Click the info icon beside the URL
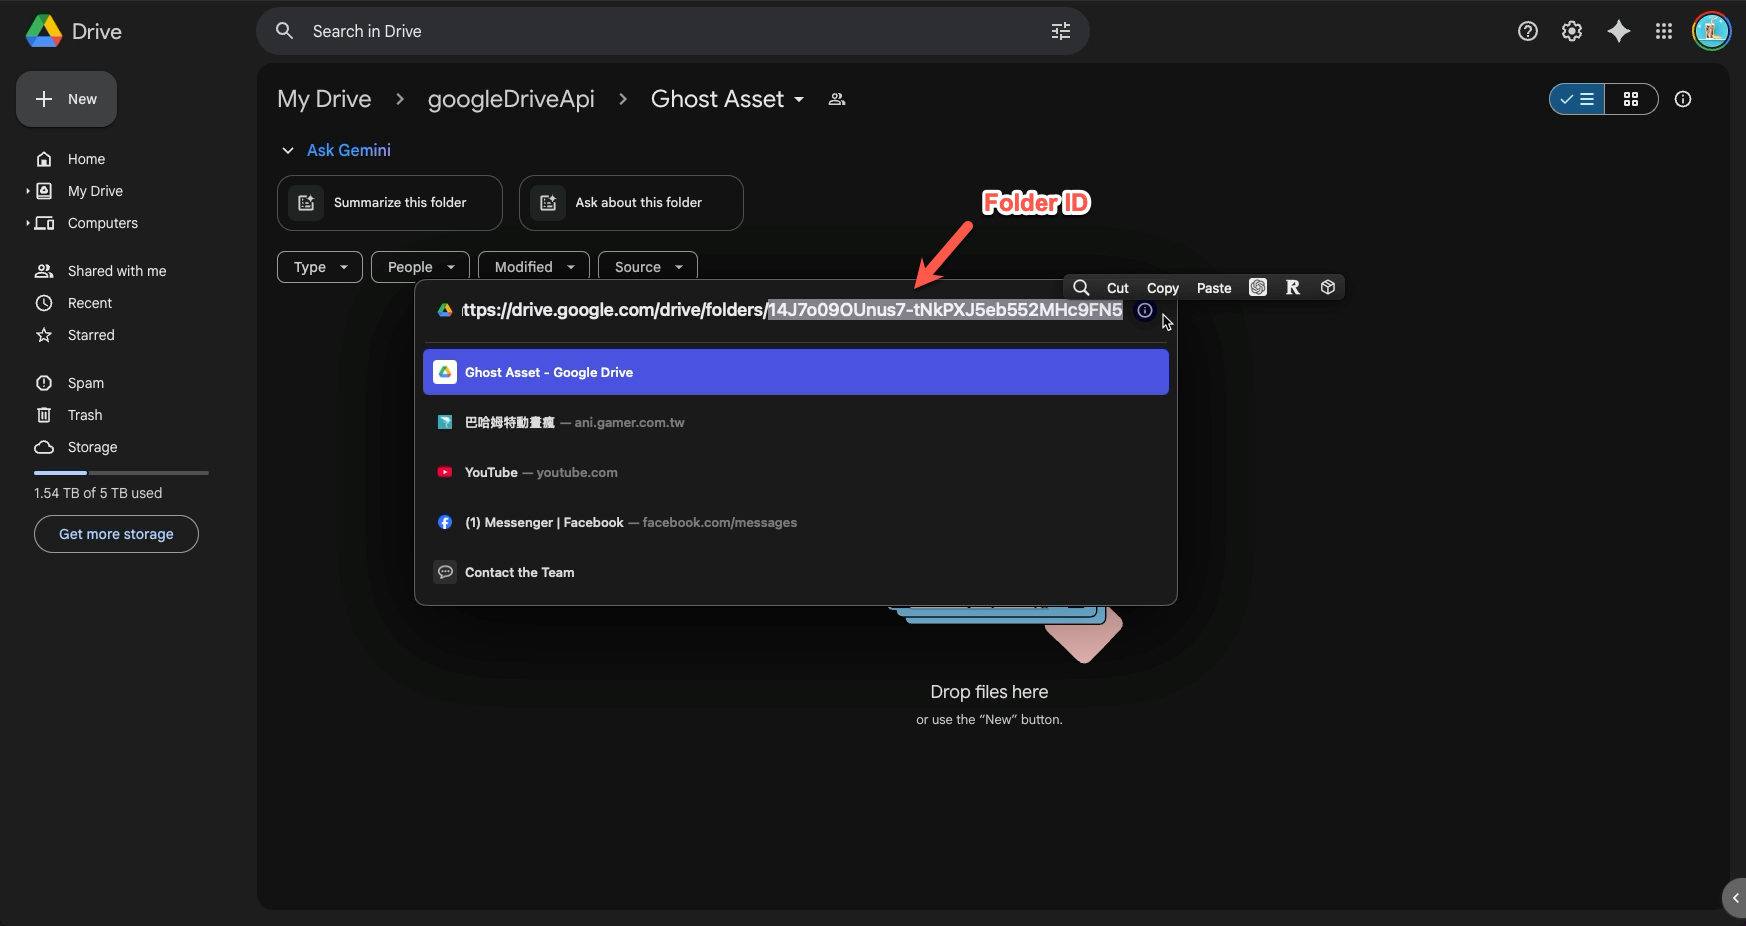Screen dimensions: 1746x926 click(x=1145, y=310)
